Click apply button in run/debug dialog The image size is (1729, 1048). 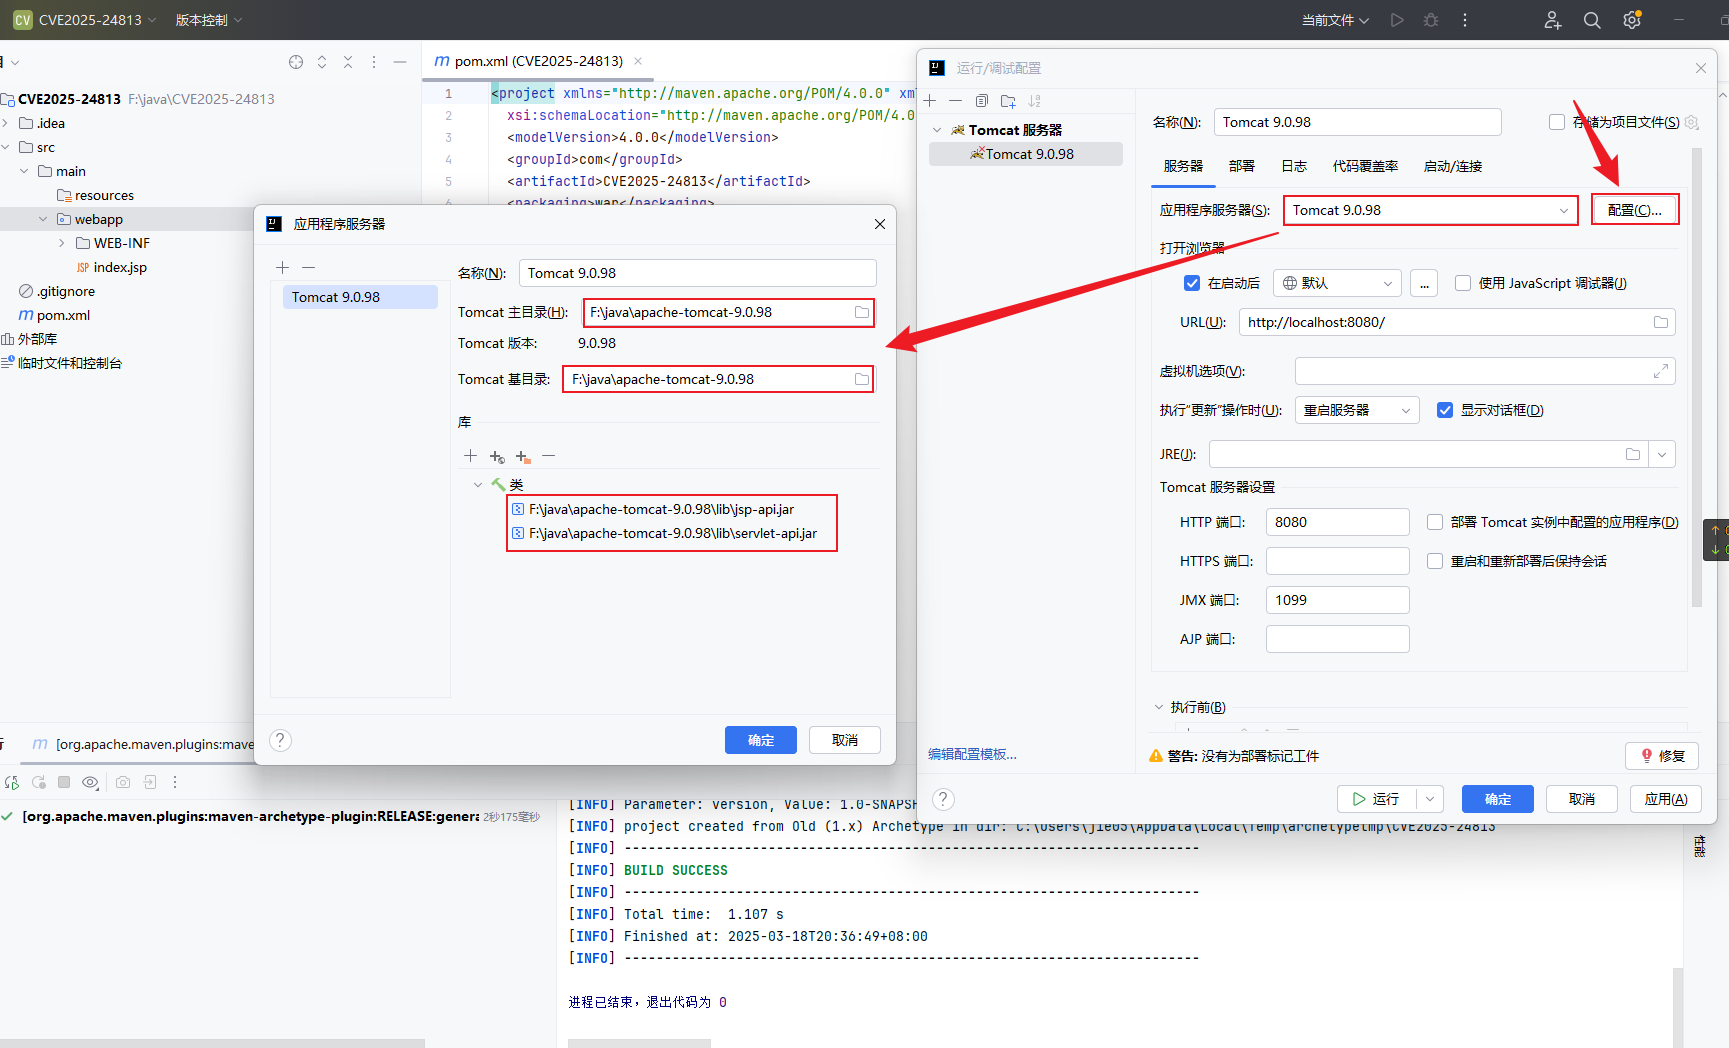pos(1666,799)
